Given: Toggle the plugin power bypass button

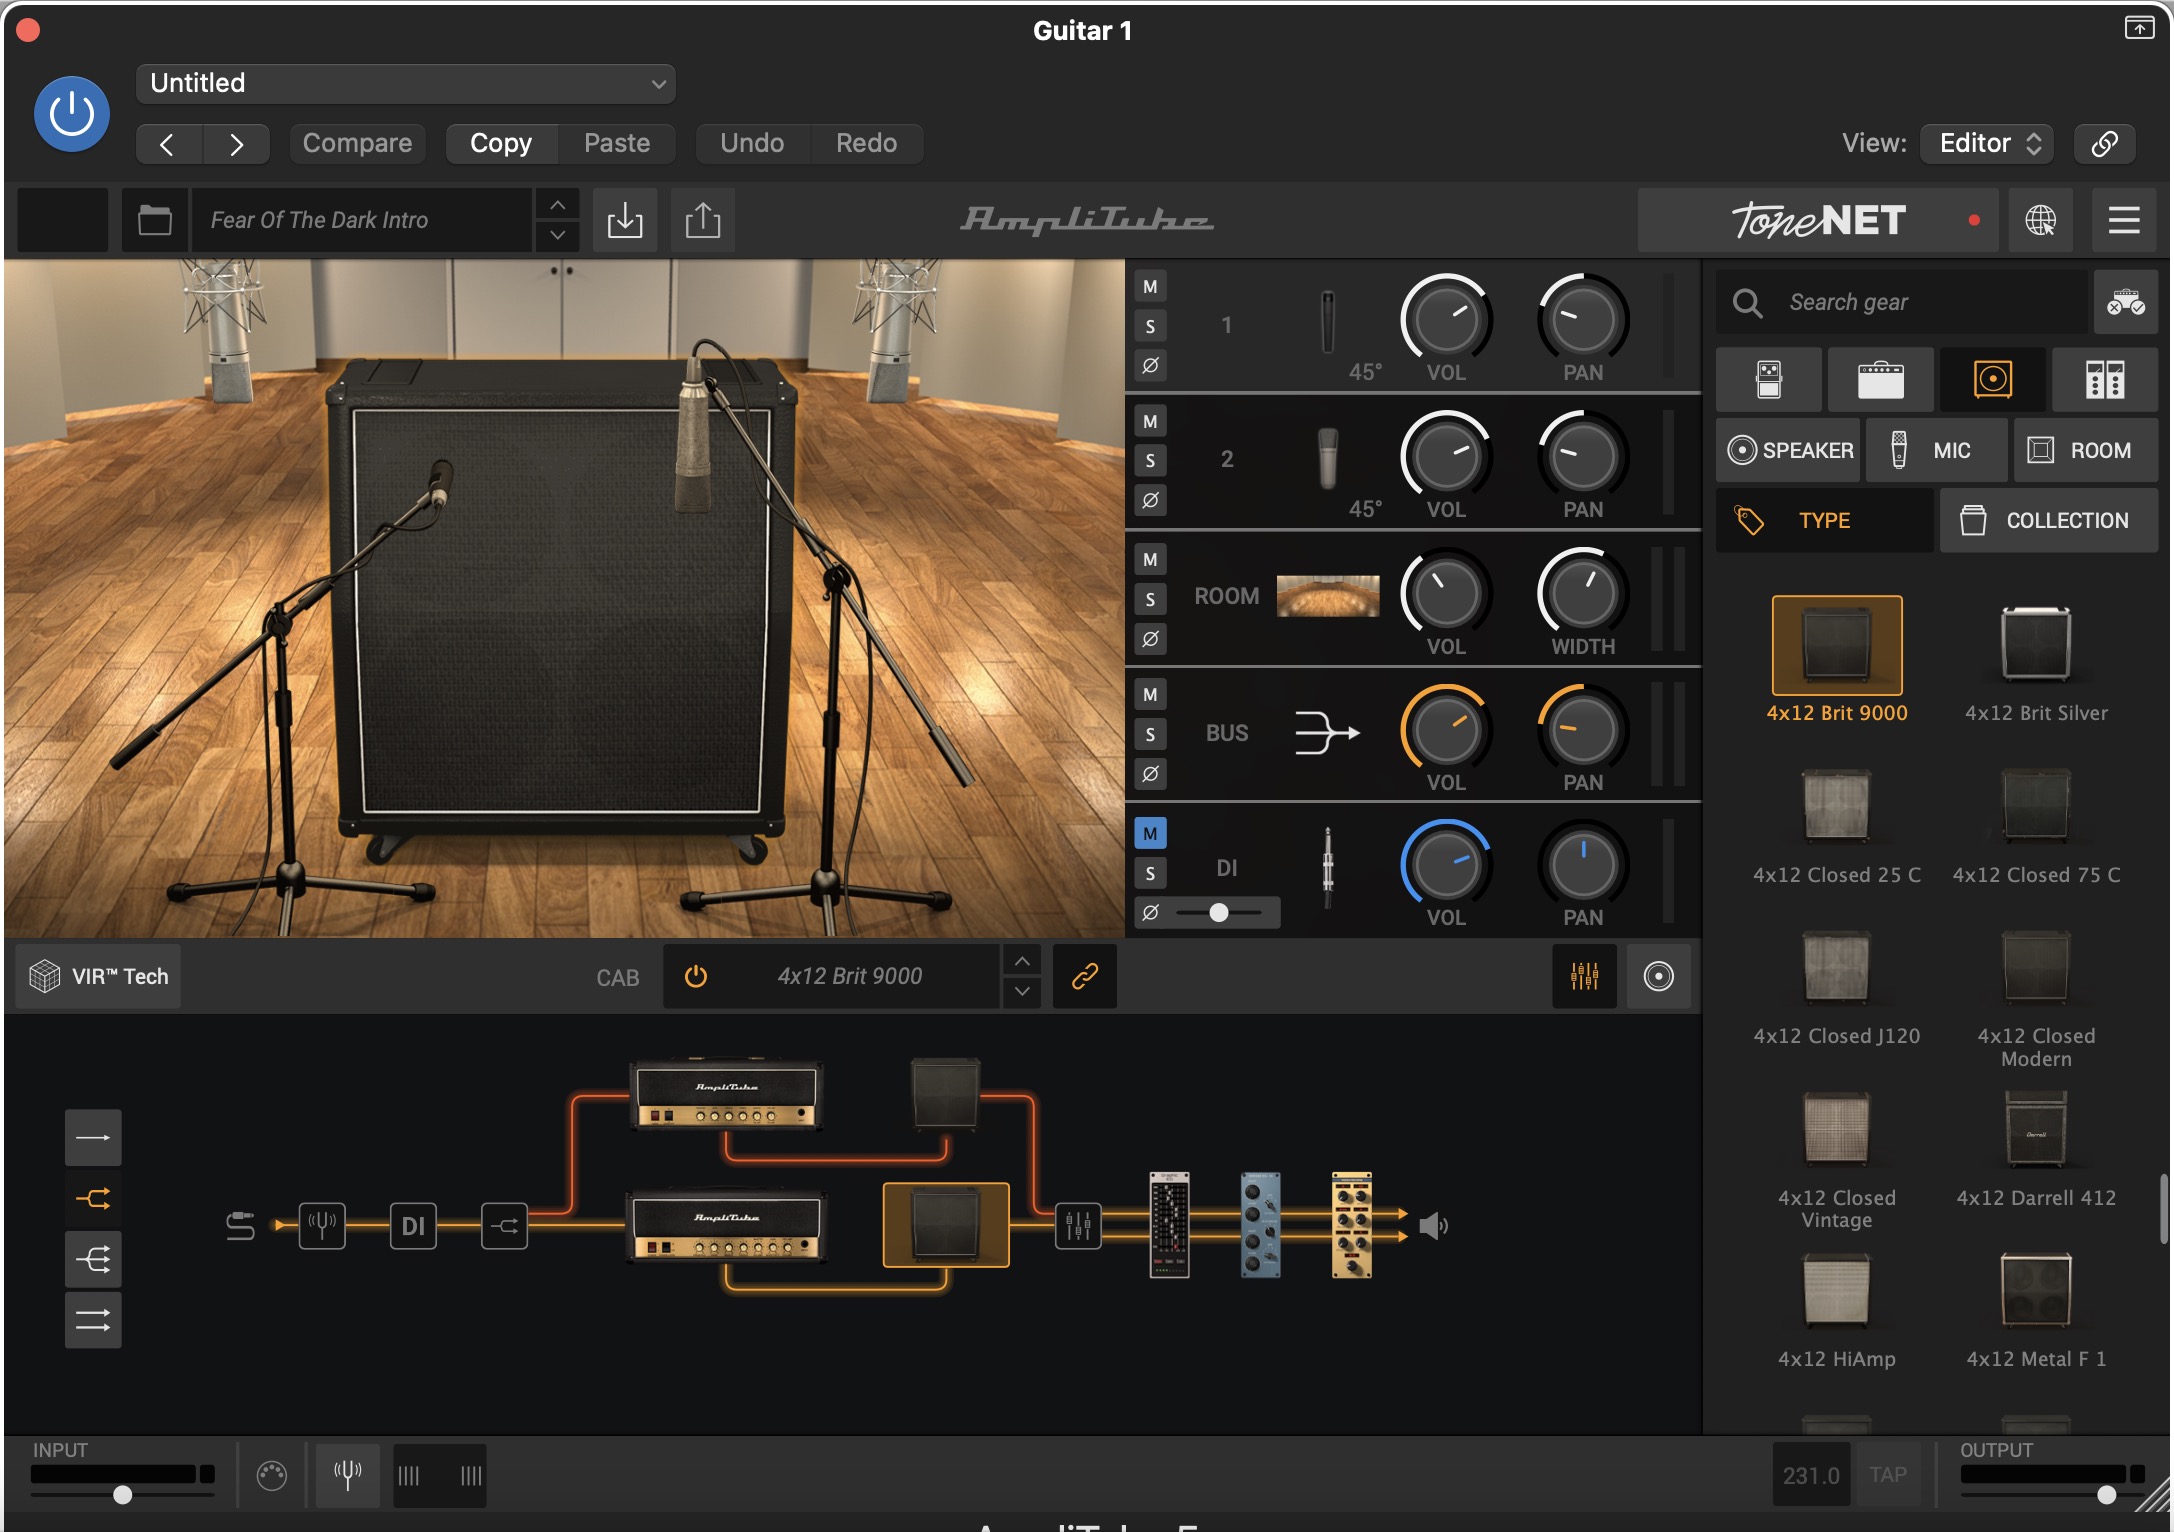Looking at the screenshot, I should coord(72,113).
